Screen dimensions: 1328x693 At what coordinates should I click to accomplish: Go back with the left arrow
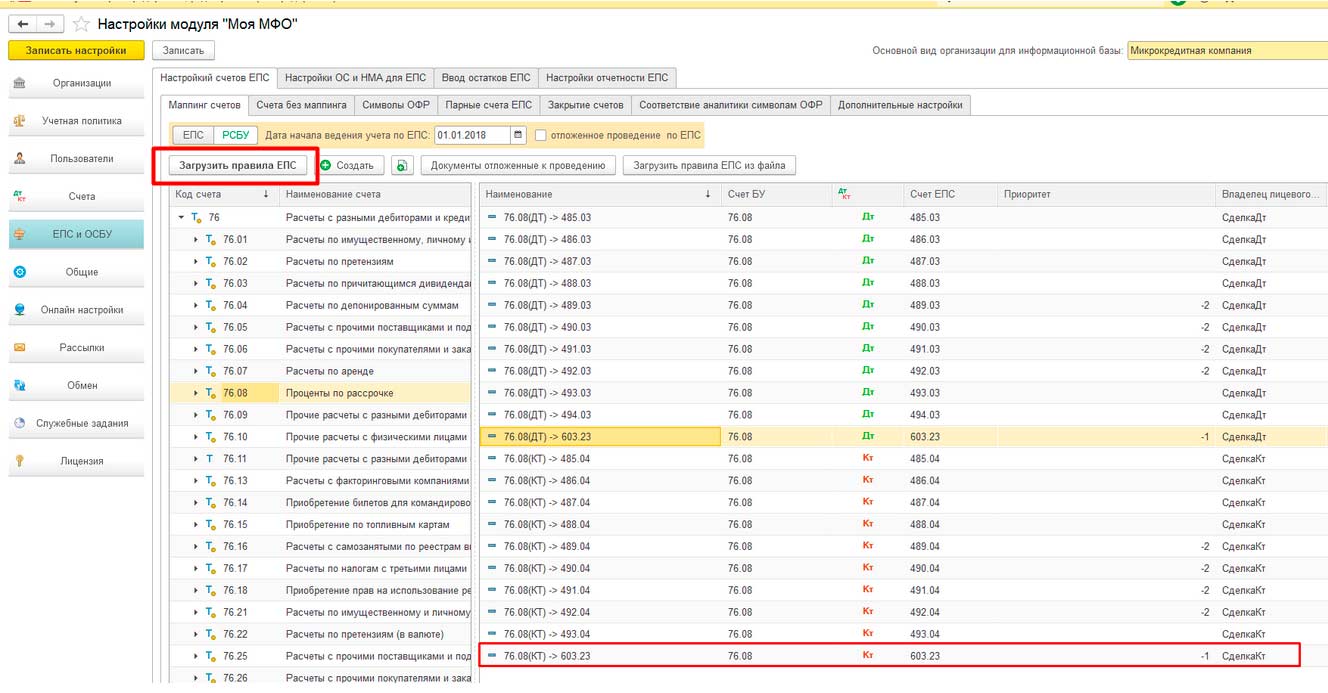23,23
